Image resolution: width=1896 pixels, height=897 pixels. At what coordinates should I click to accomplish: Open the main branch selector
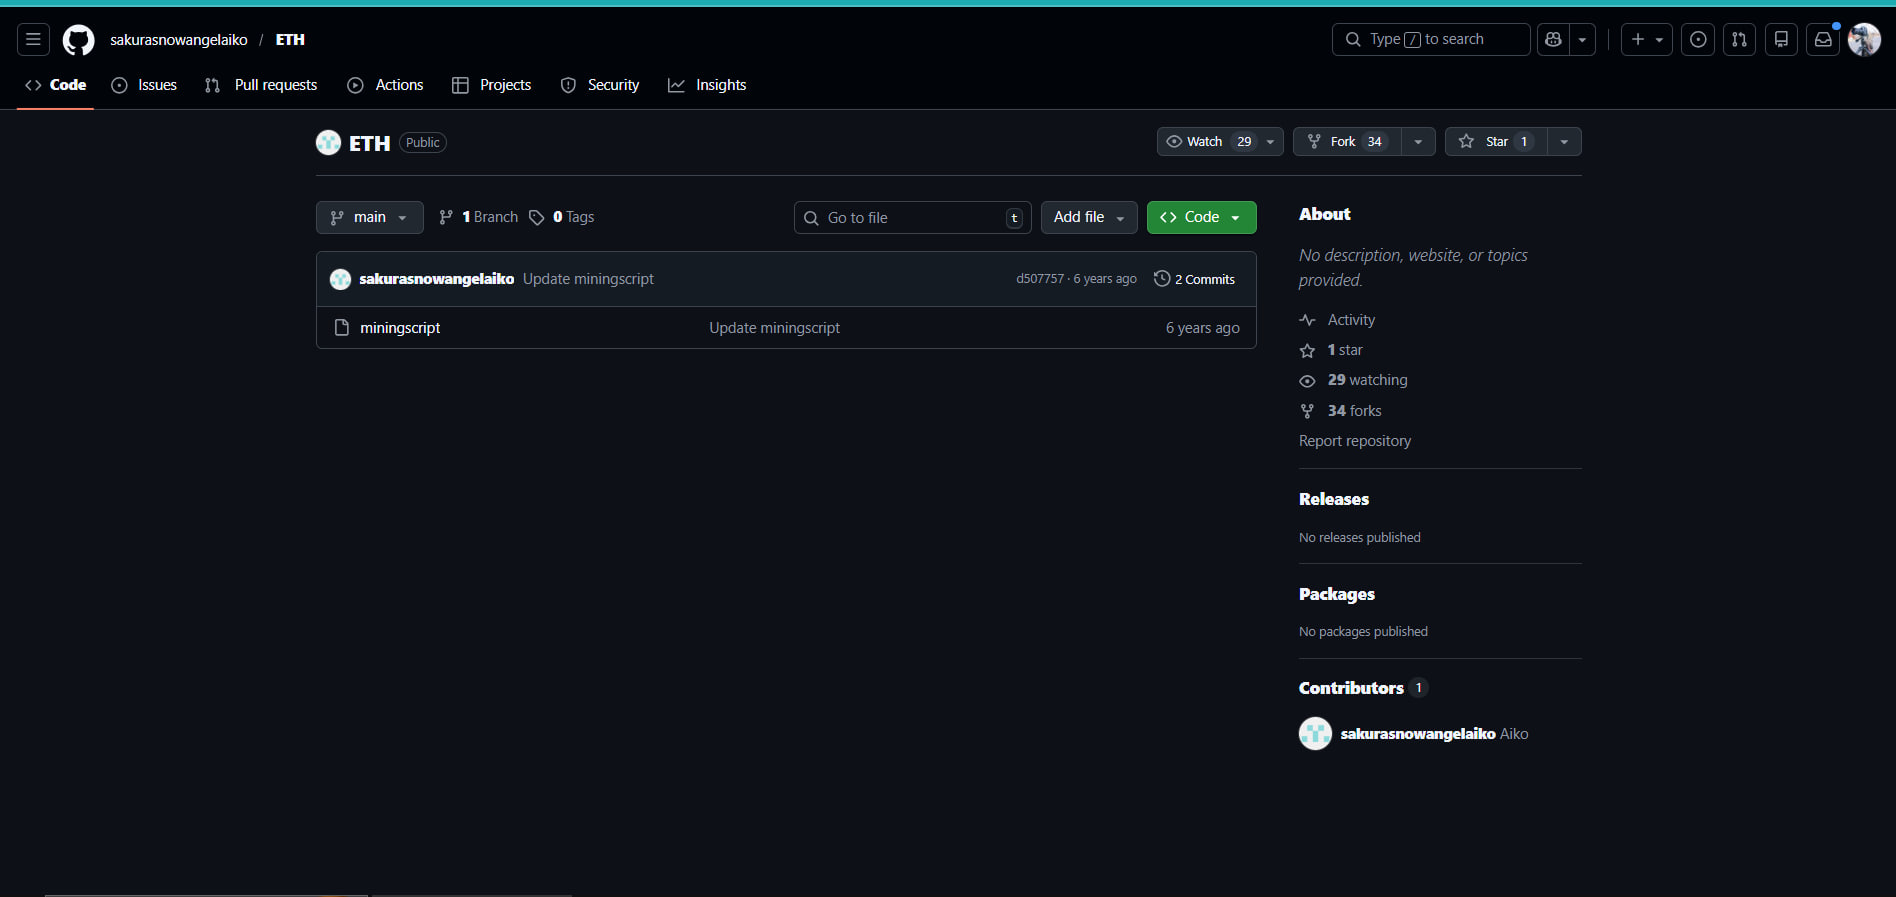tap(370, 218)
